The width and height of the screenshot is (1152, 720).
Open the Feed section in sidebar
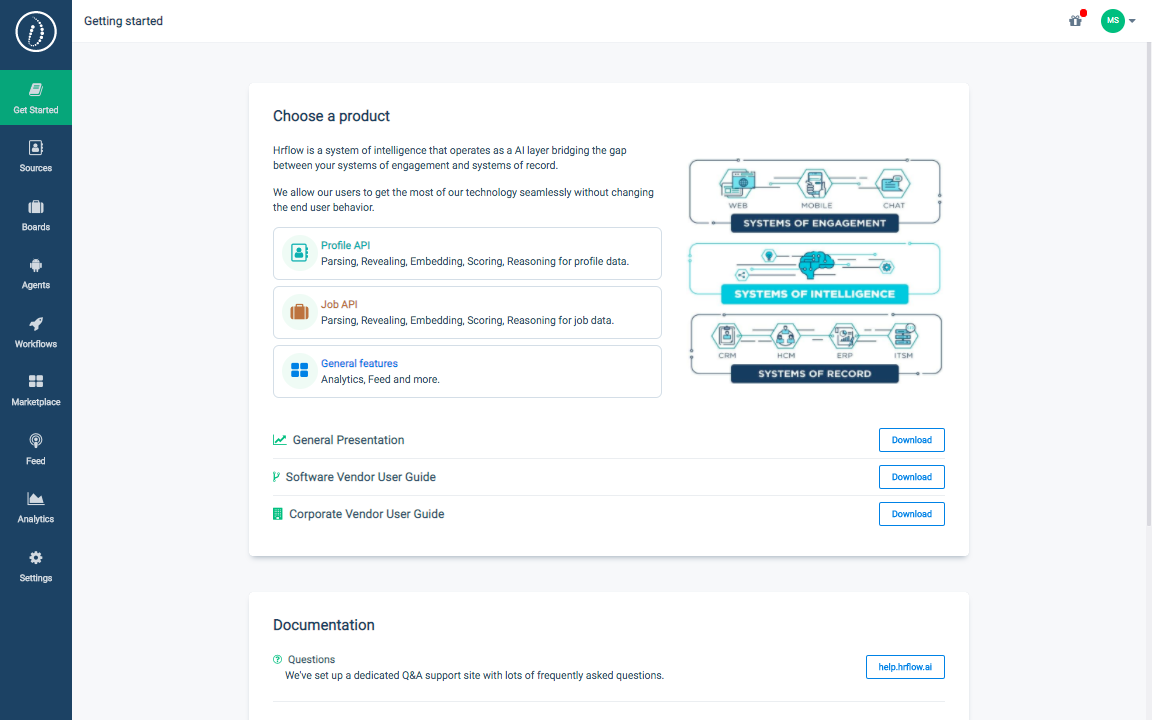[35, 449]
